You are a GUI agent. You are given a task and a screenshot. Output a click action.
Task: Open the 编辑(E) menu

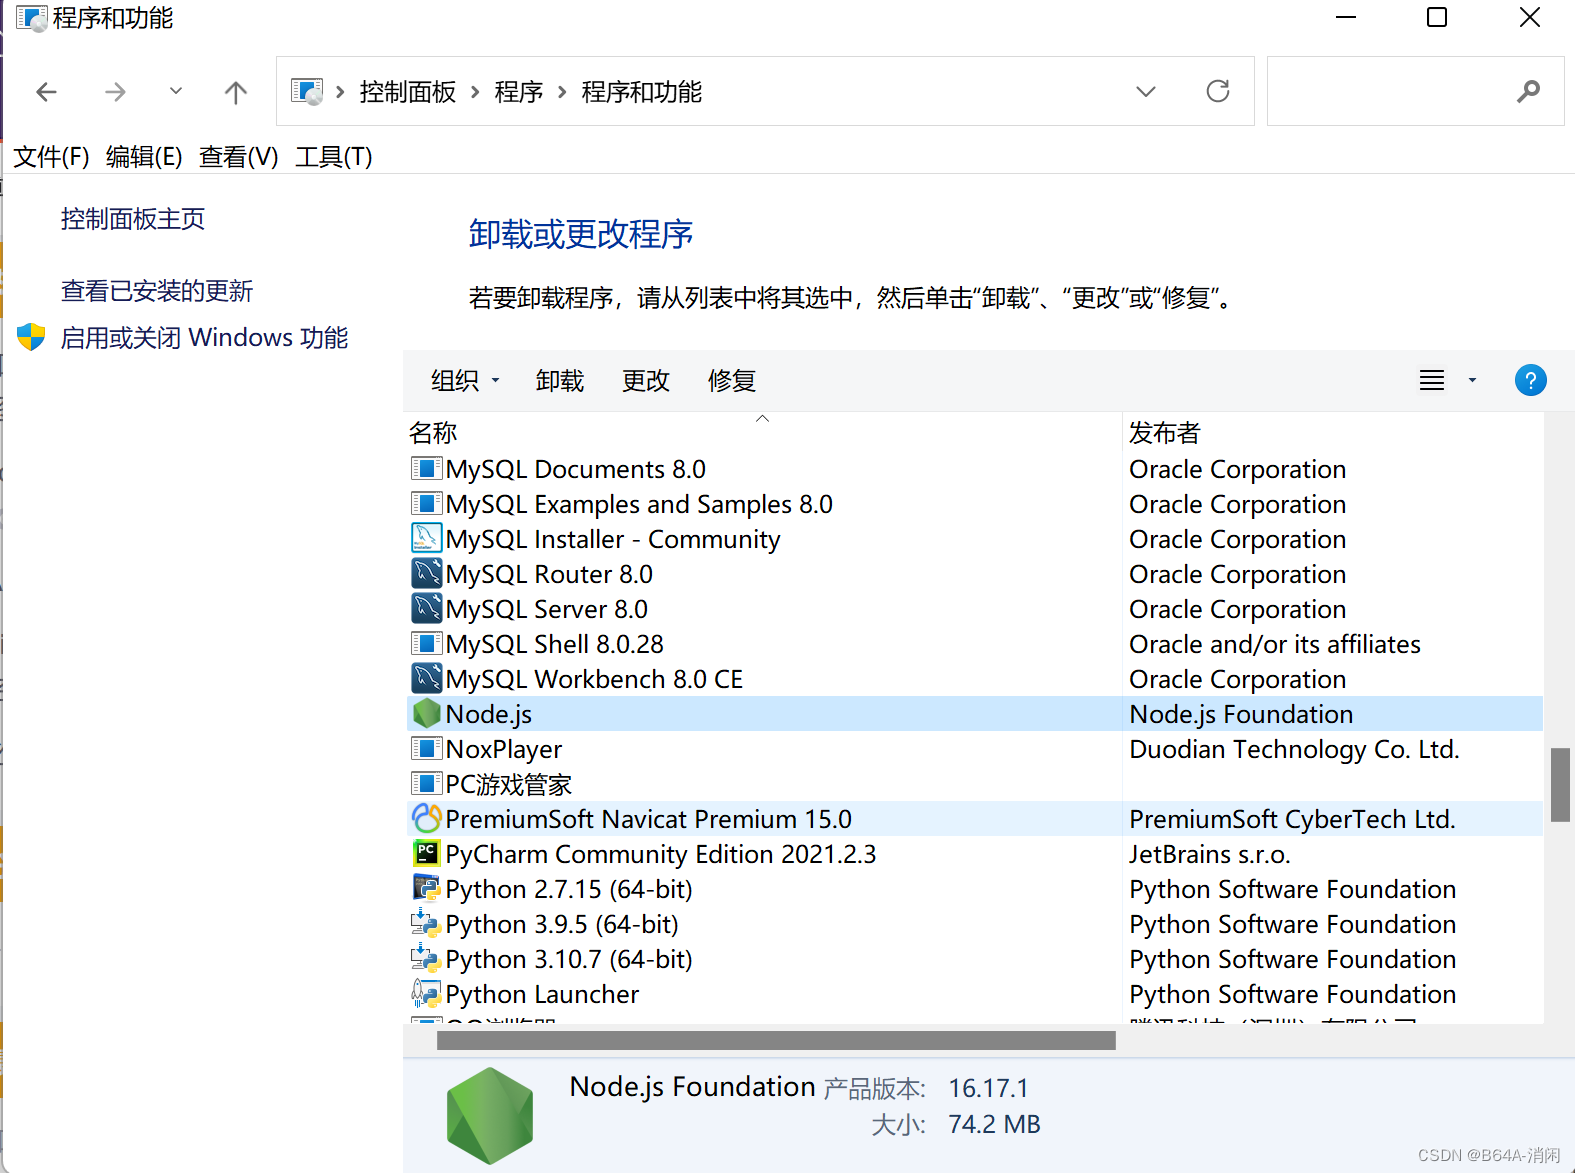144,157
